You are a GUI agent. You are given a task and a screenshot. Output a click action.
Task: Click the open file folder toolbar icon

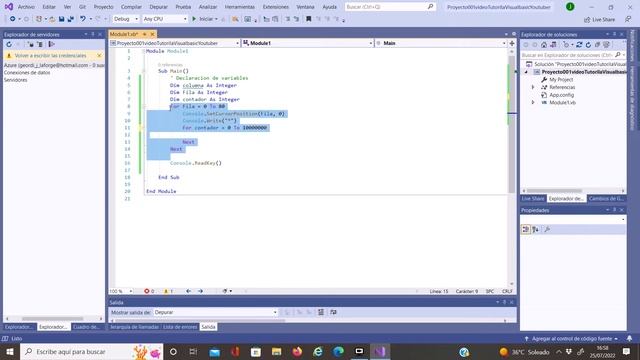click(52, 19)
